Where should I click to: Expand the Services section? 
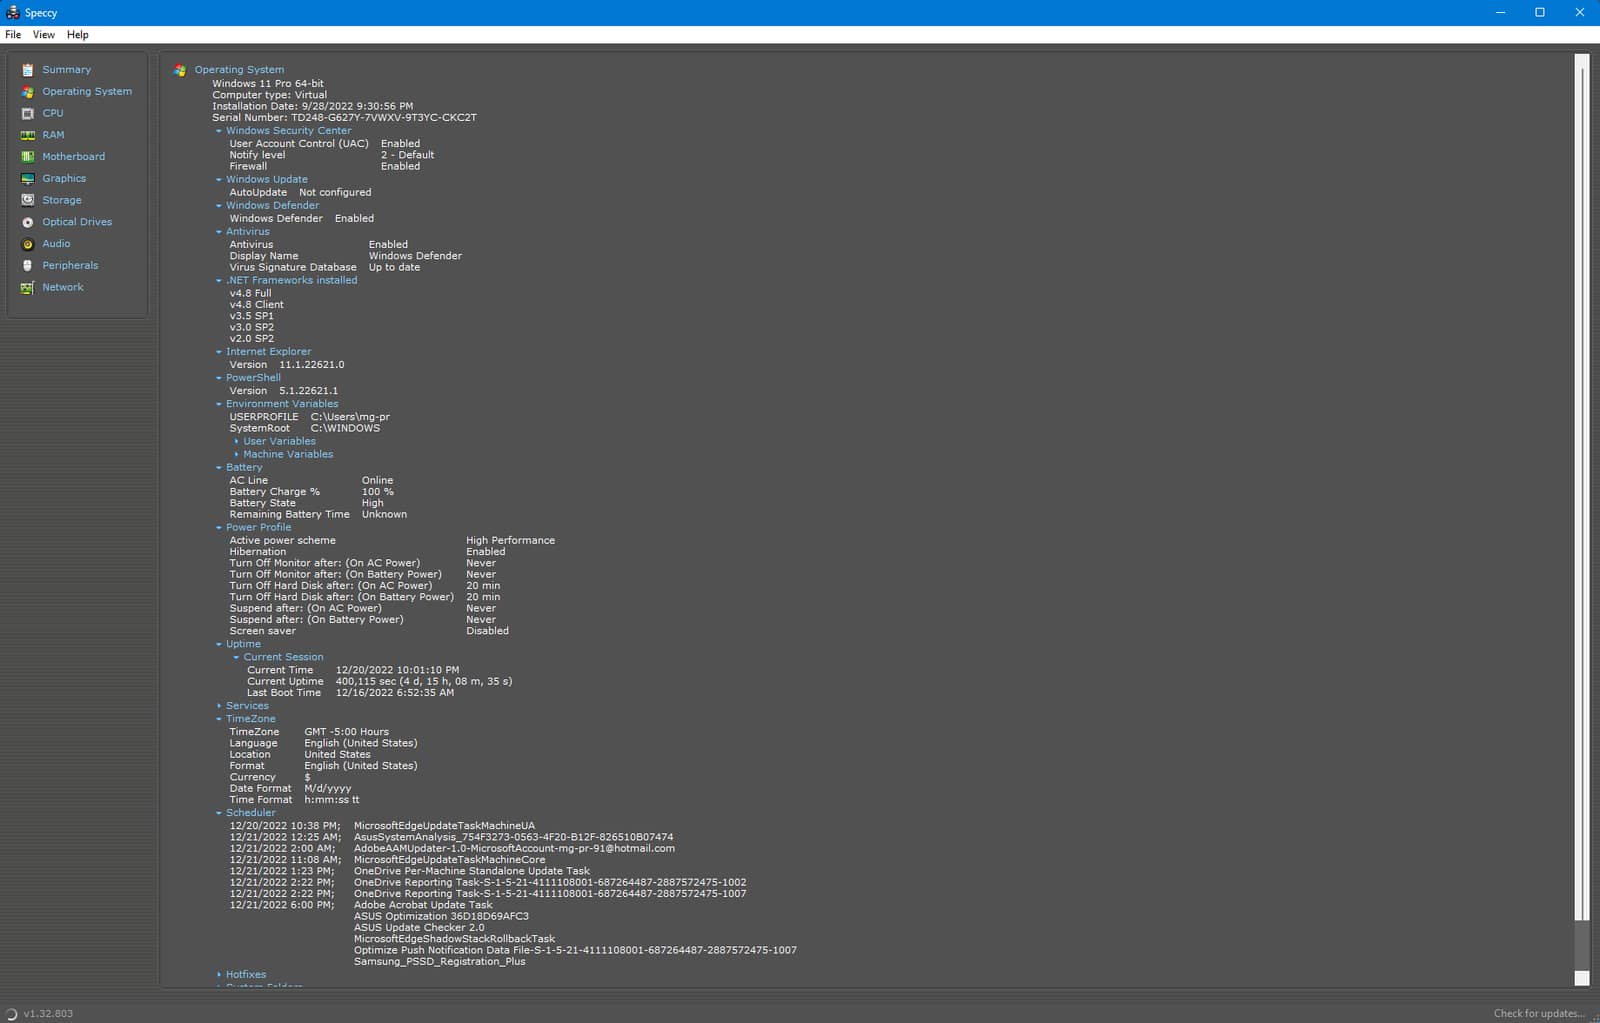[x=219, y=706]
